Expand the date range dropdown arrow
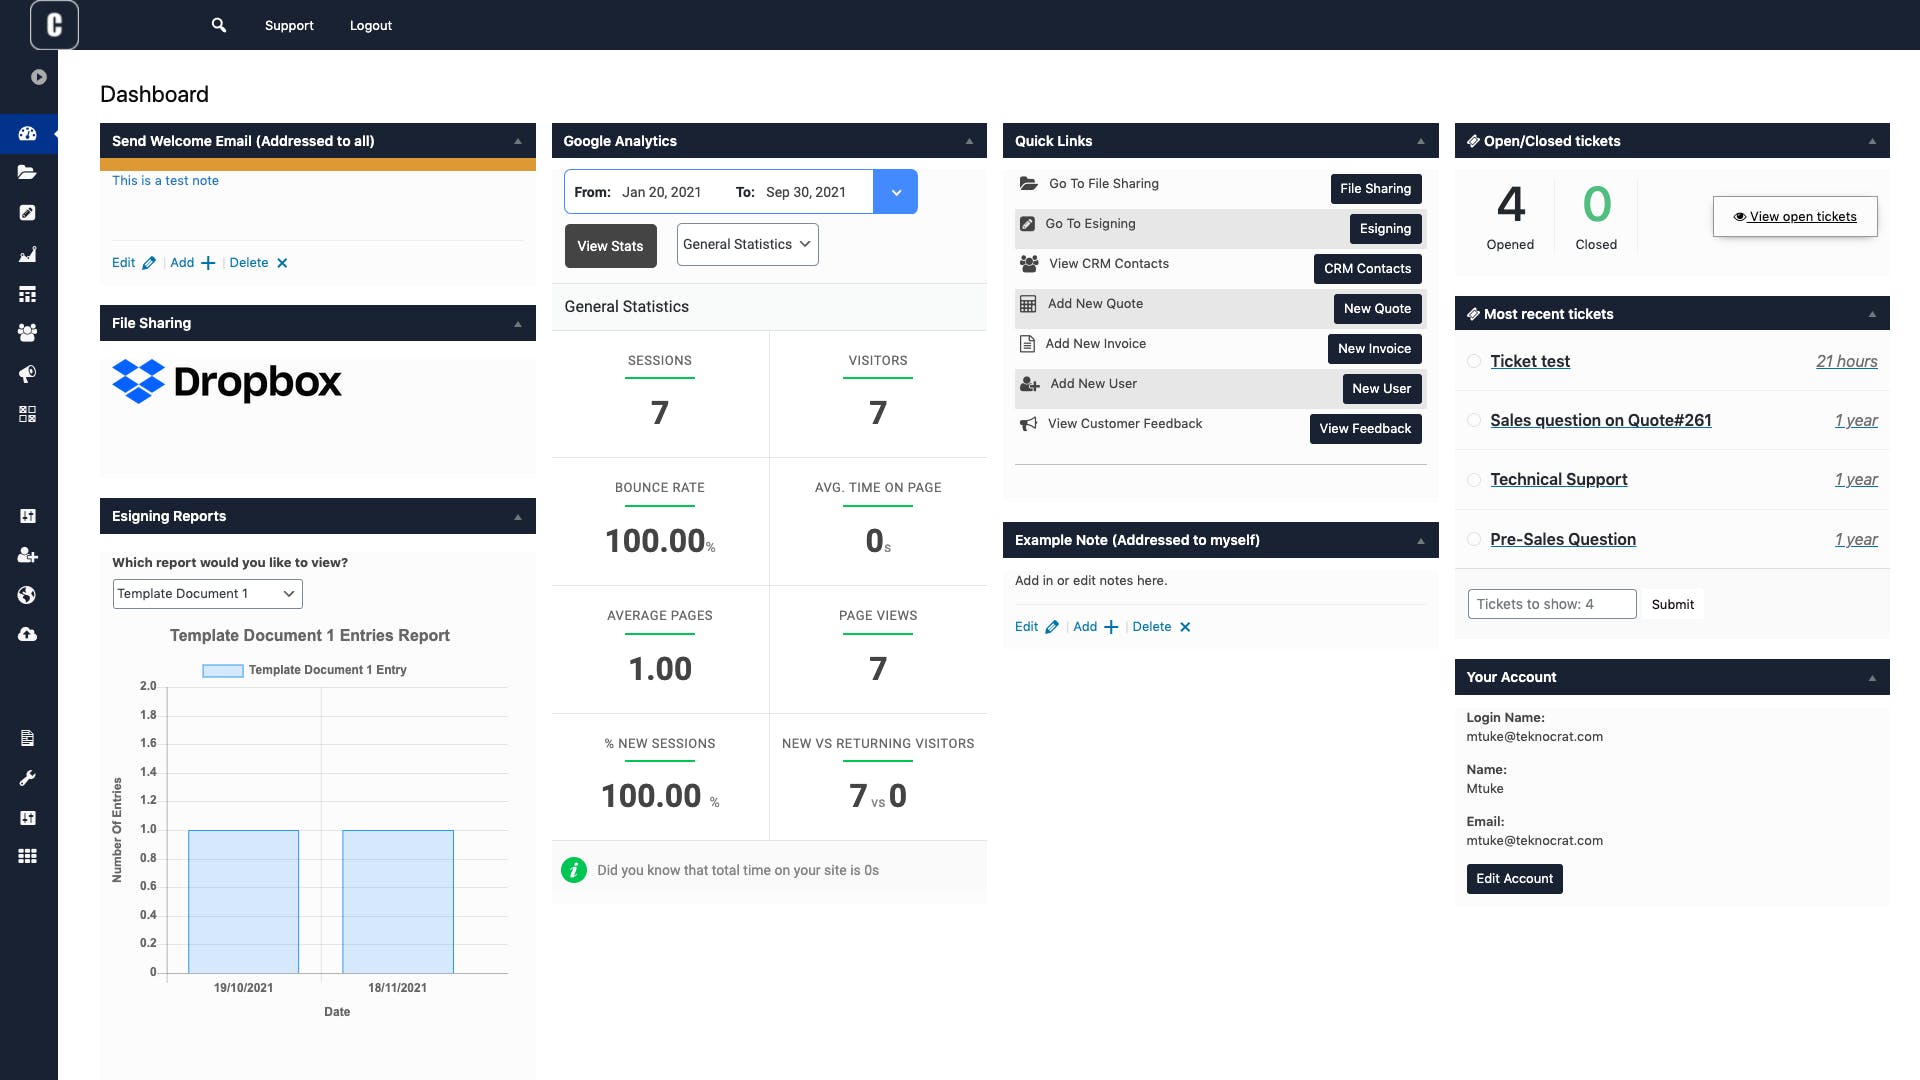 pos(896,192)
